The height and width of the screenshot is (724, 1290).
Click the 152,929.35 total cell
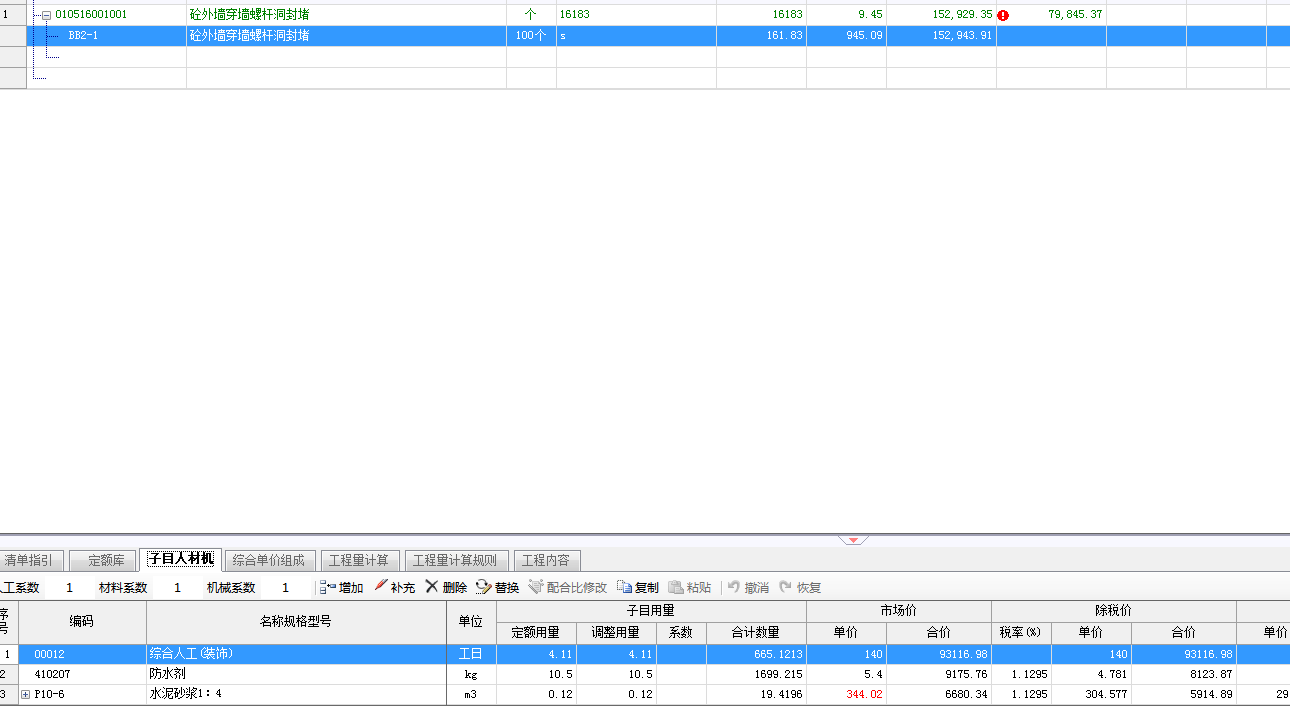941,15
